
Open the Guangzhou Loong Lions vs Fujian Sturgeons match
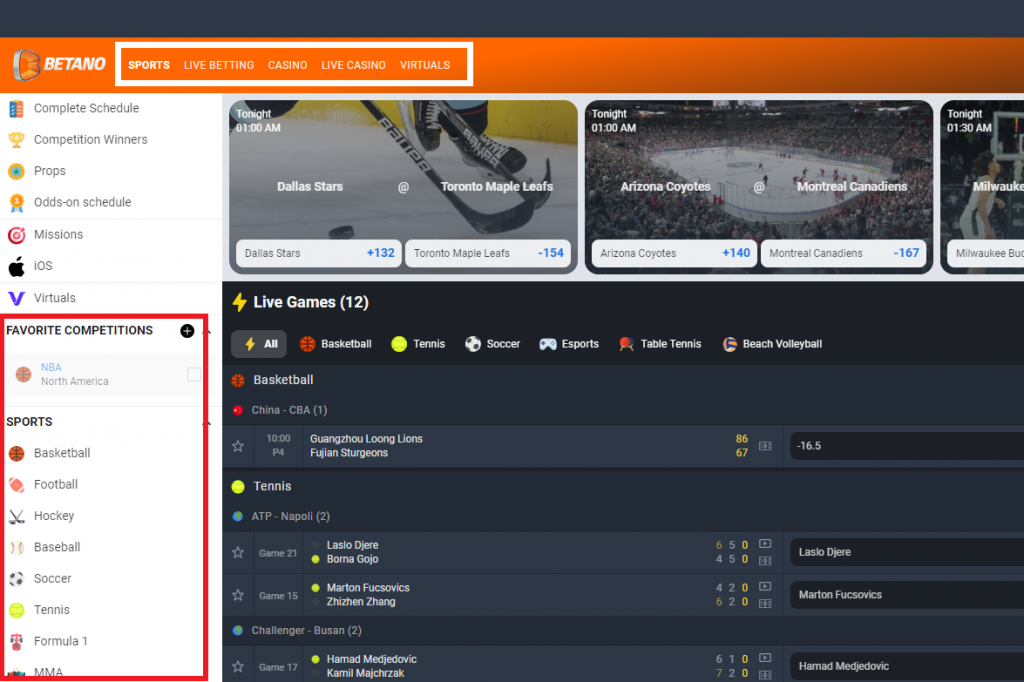(x=366, y=446)
